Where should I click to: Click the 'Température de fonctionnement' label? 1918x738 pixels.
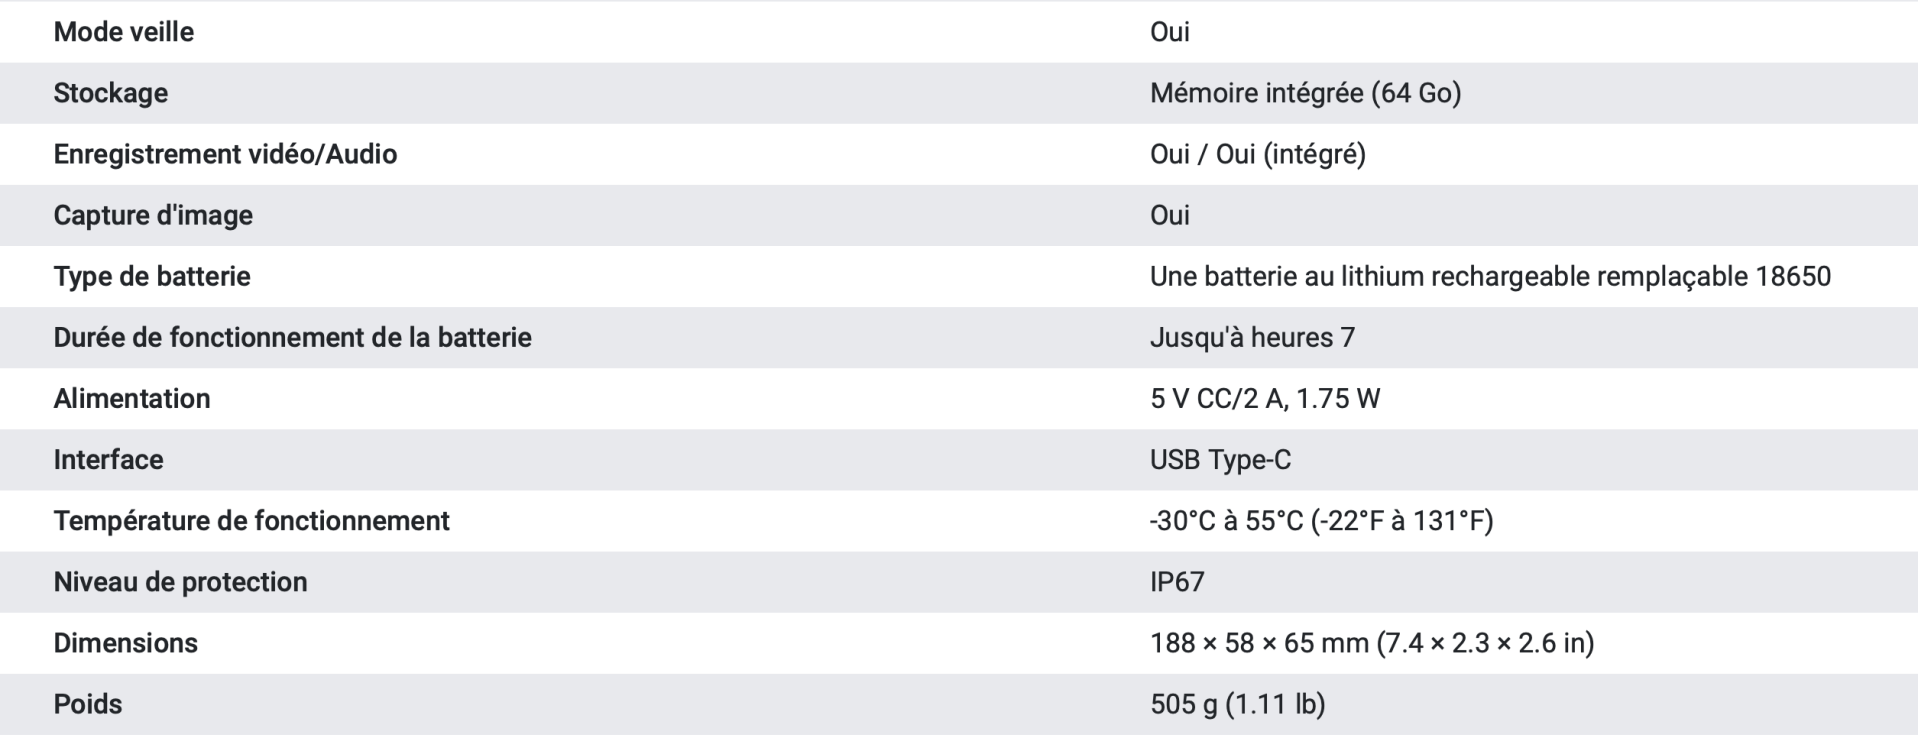pos(251,520)
